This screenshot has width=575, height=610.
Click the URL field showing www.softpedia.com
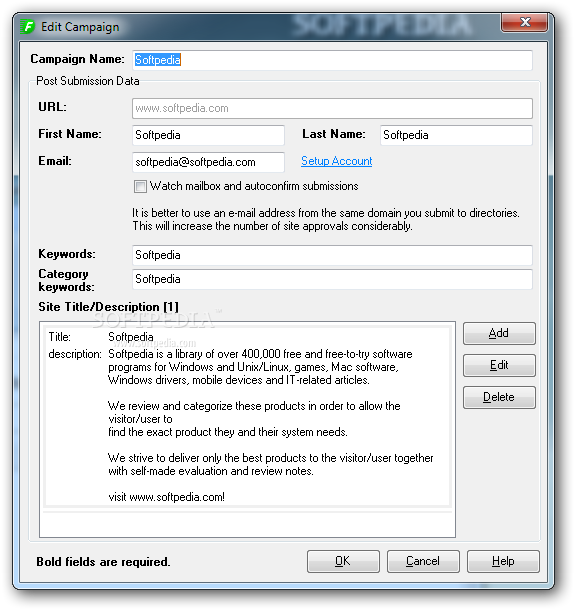click(332, 108)
